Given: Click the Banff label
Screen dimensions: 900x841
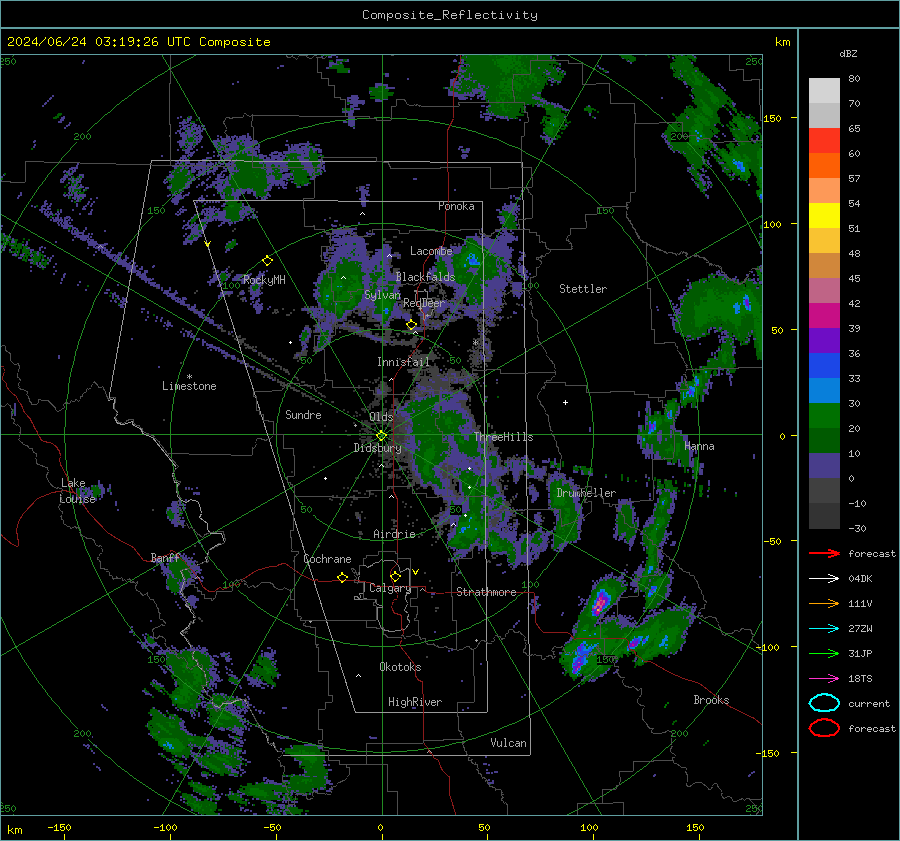Looking at the screenshot, I should (x=165, y=558).
